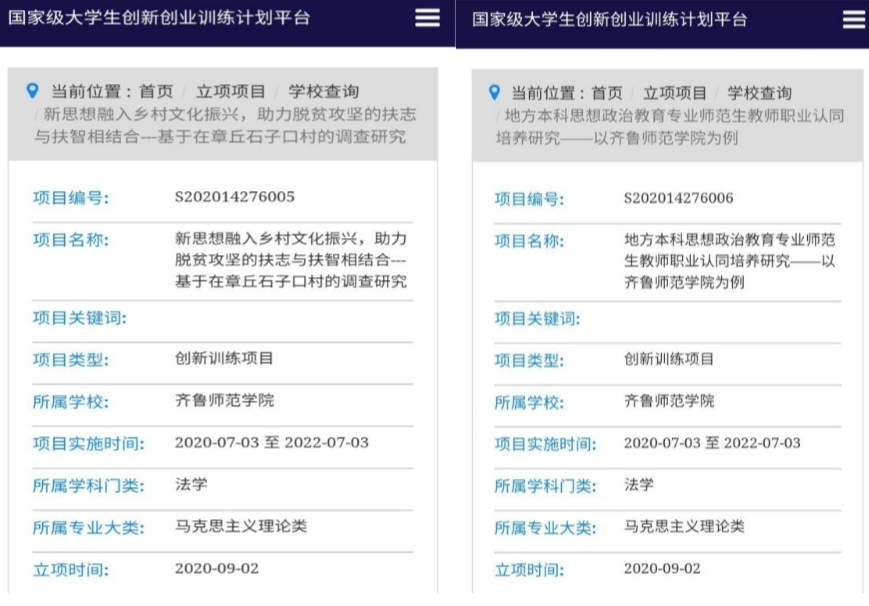Viewport: 869px width, 606px height.
Task: Click the 法学 discipline value in the left project
Action: [191, 484]
